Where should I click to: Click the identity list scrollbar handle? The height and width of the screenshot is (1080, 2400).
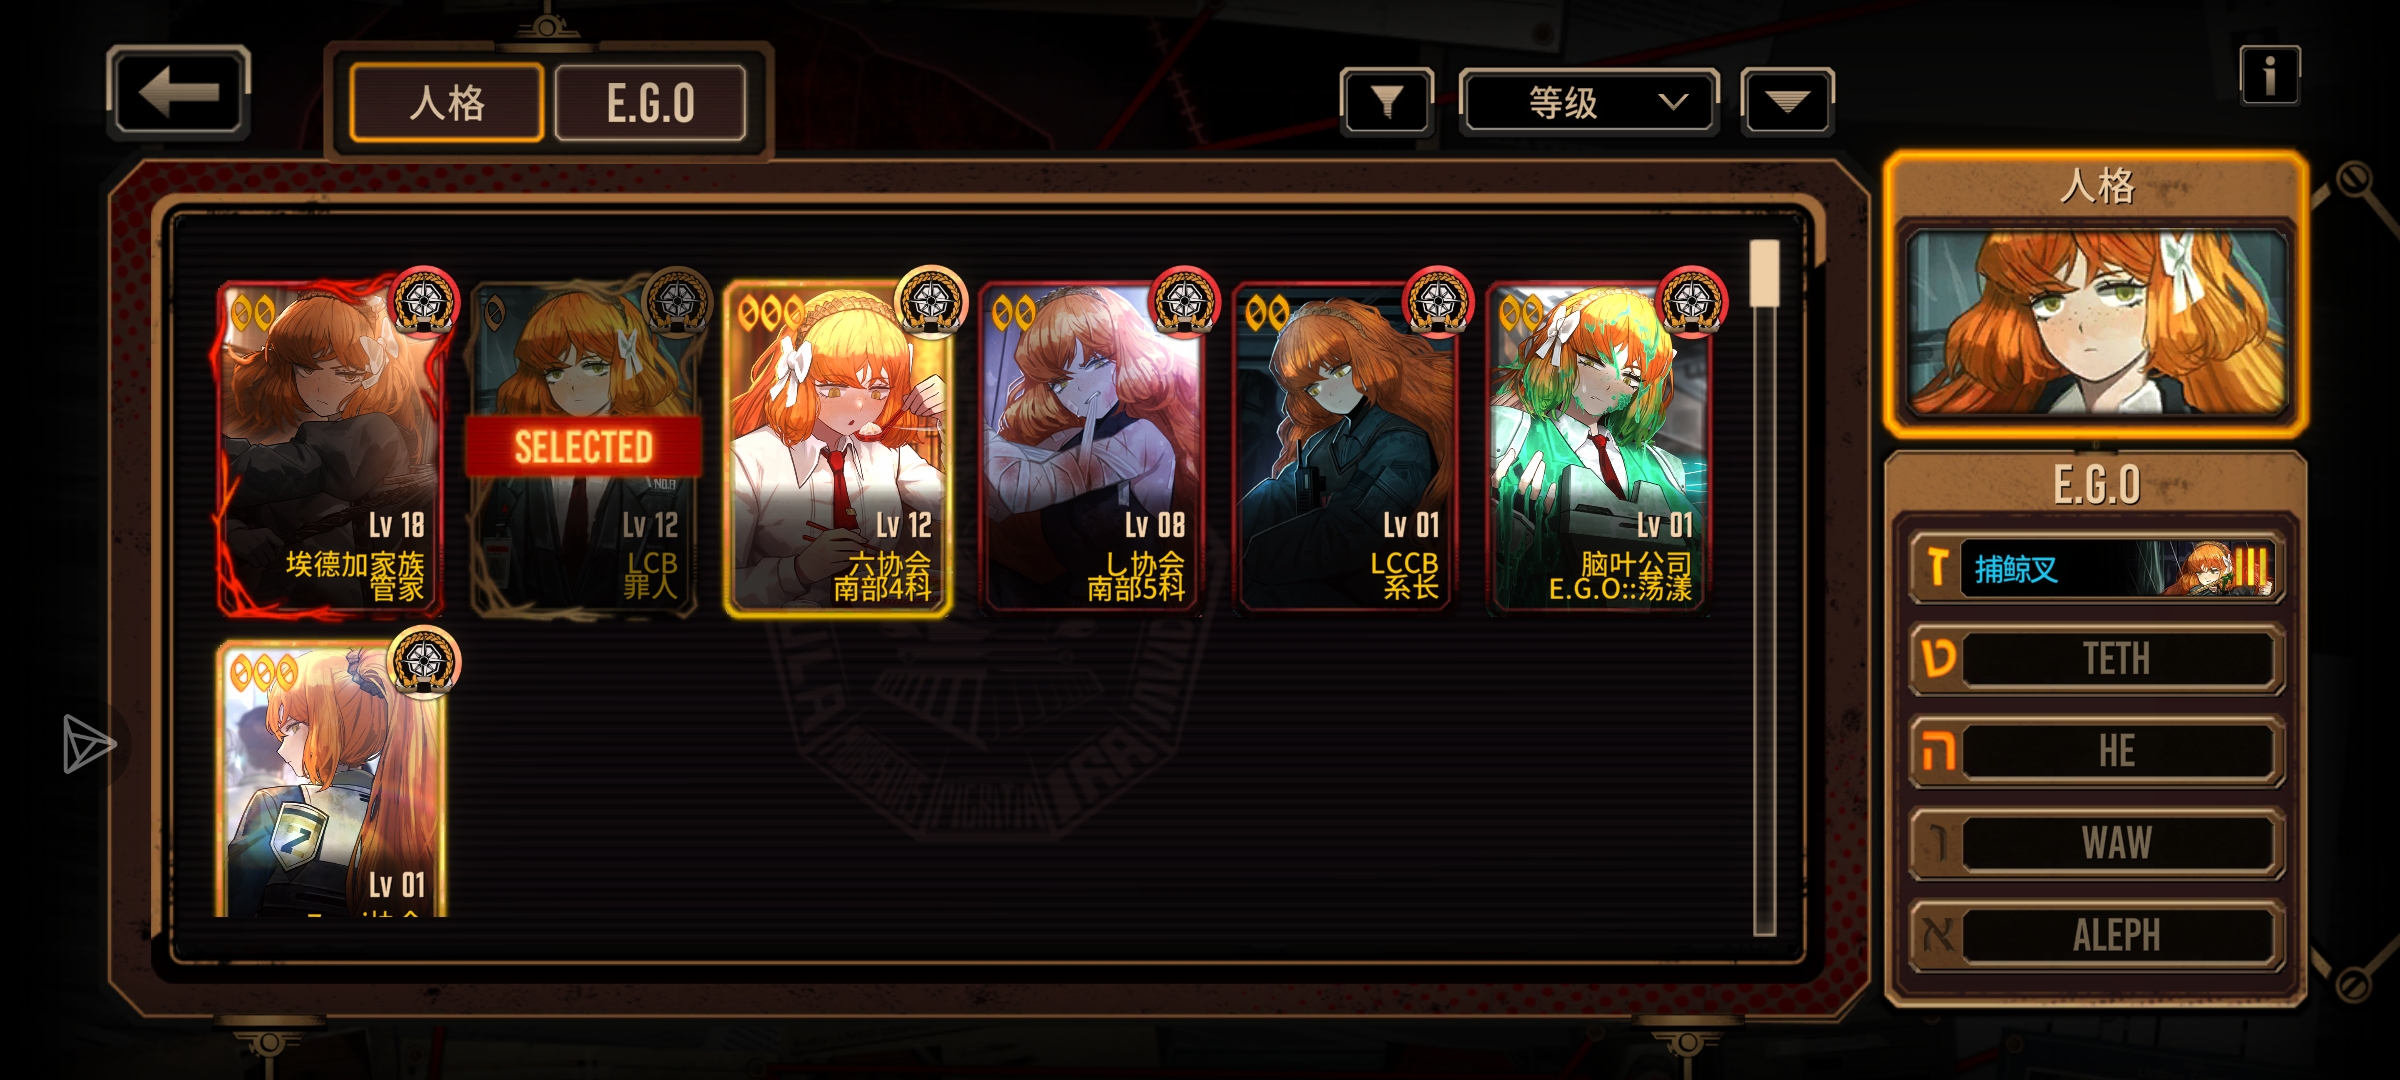click(1765, 273)
